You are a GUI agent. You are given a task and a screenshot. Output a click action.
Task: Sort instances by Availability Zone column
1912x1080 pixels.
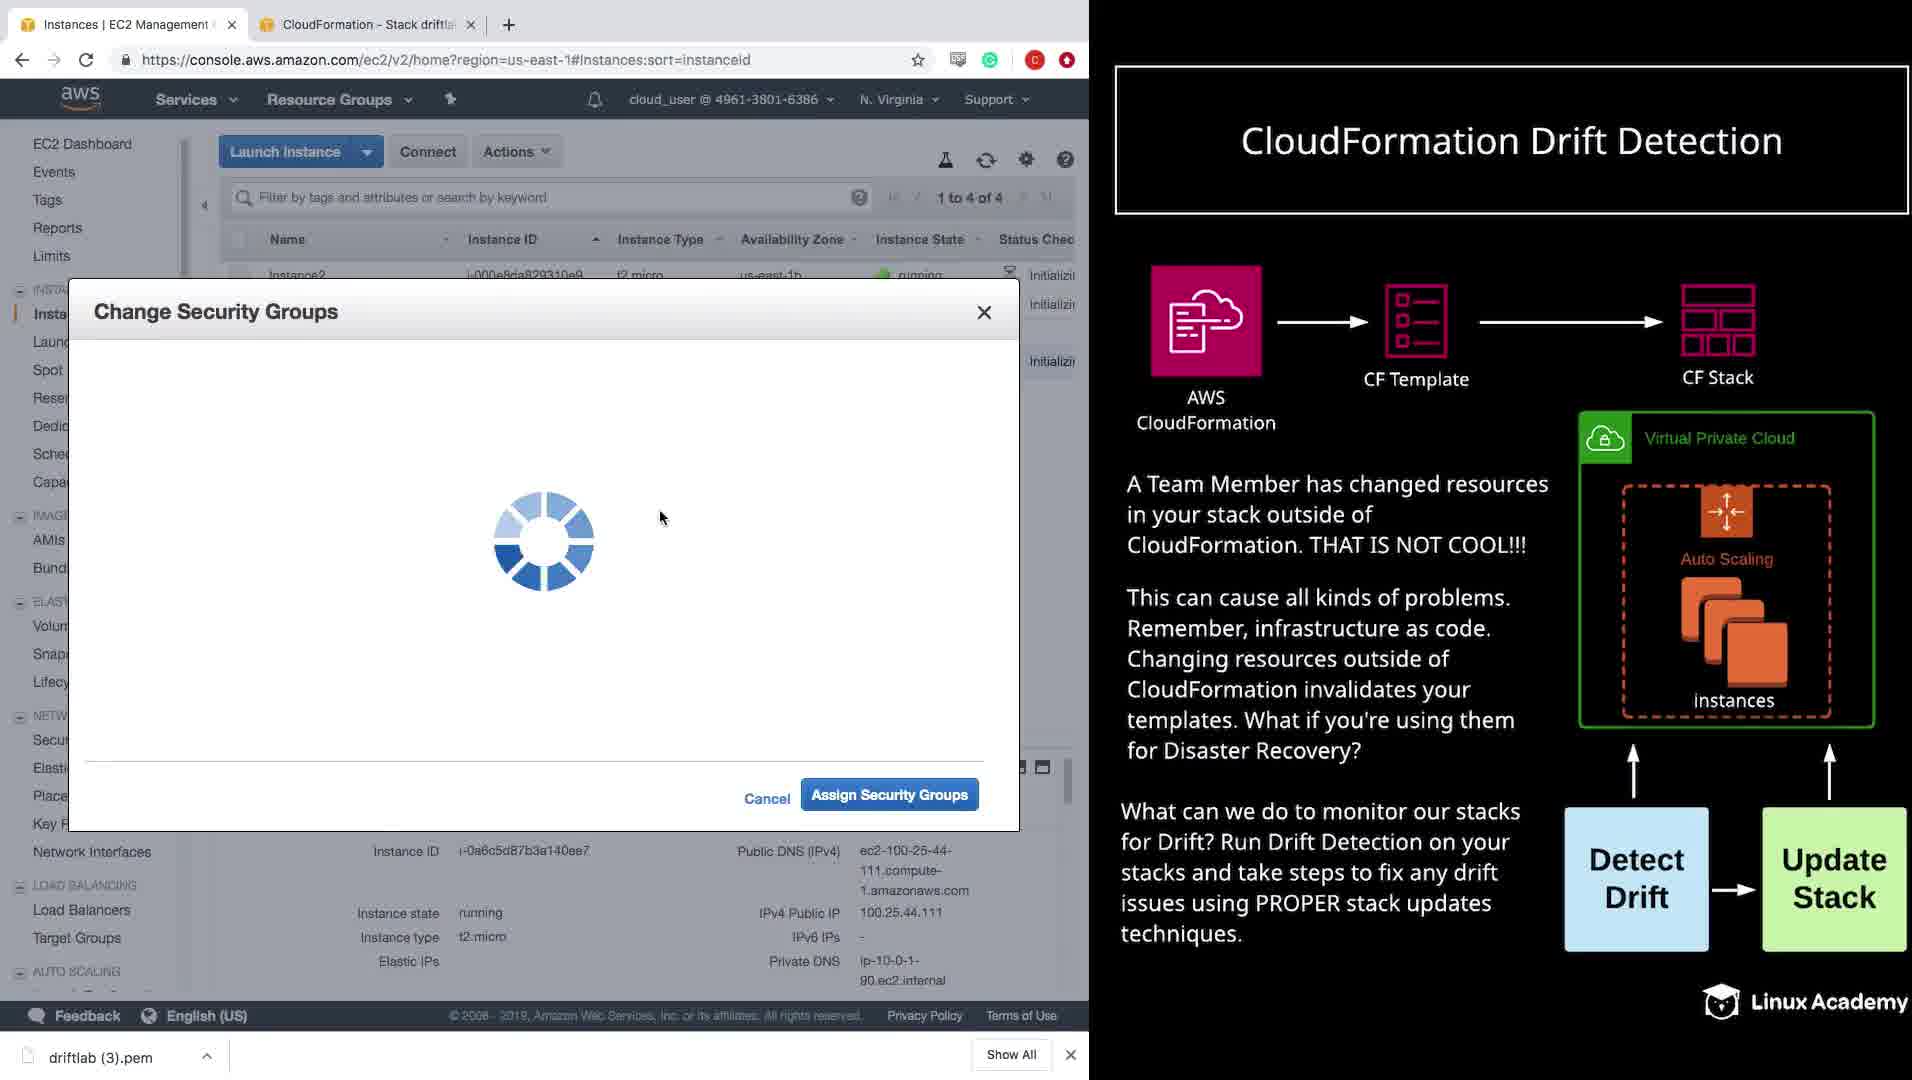coord(792,240)
